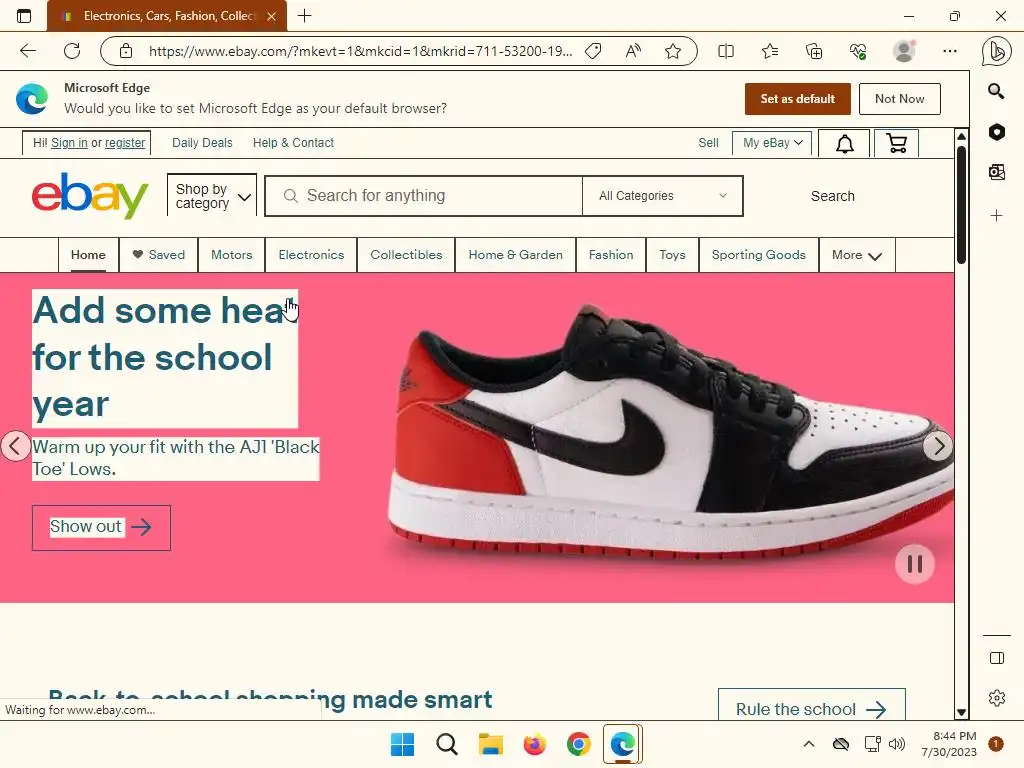This screenshot has width=1024, height=768.
Task: Add this page to favorites star
Action: (x=673, y=51)
